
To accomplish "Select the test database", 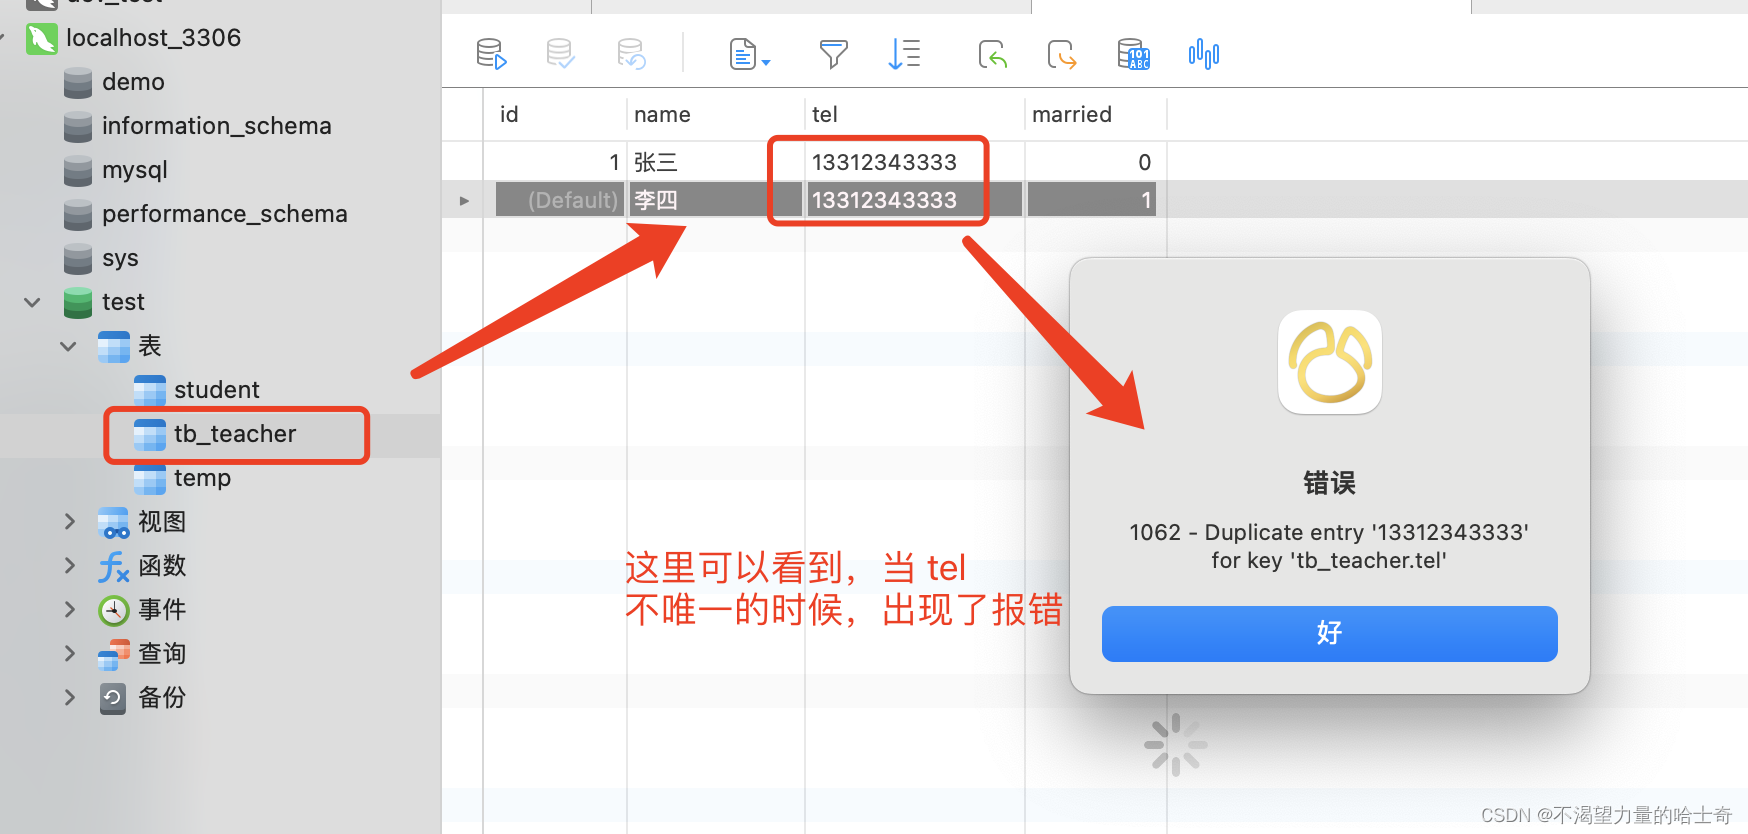I will pyautogui.click(x=123, y=302).
